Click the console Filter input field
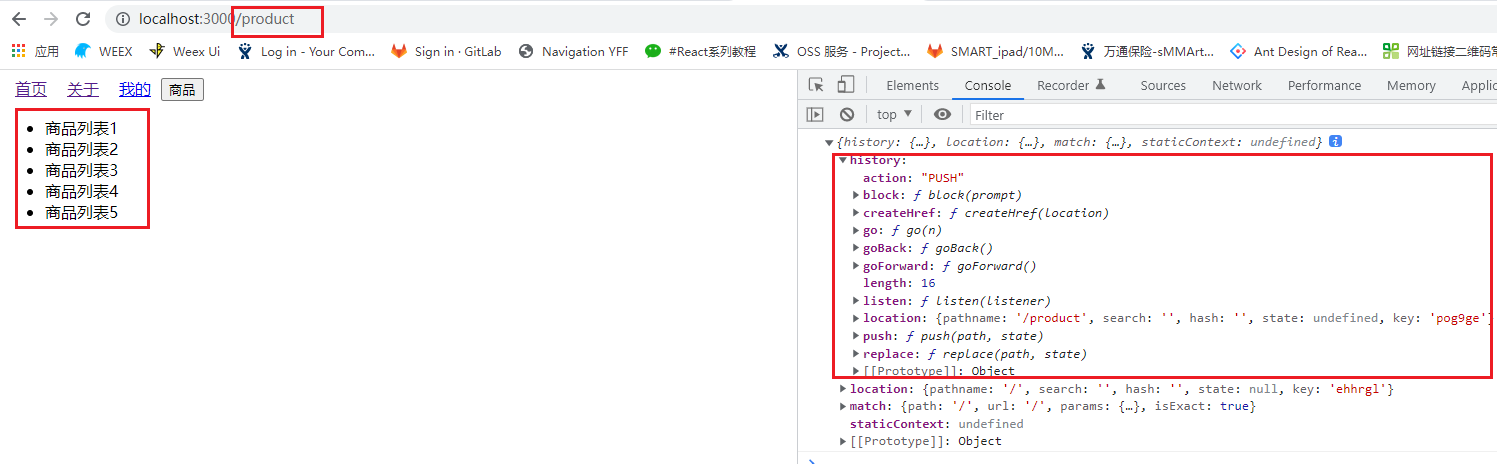Screen dimensions: 1497x464 (1233, 115)
